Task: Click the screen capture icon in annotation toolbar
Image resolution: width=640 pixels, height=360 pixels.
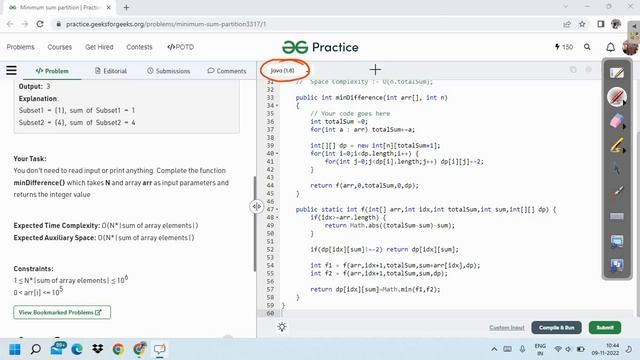Action: pyautogui.click(x=617, y=241)
